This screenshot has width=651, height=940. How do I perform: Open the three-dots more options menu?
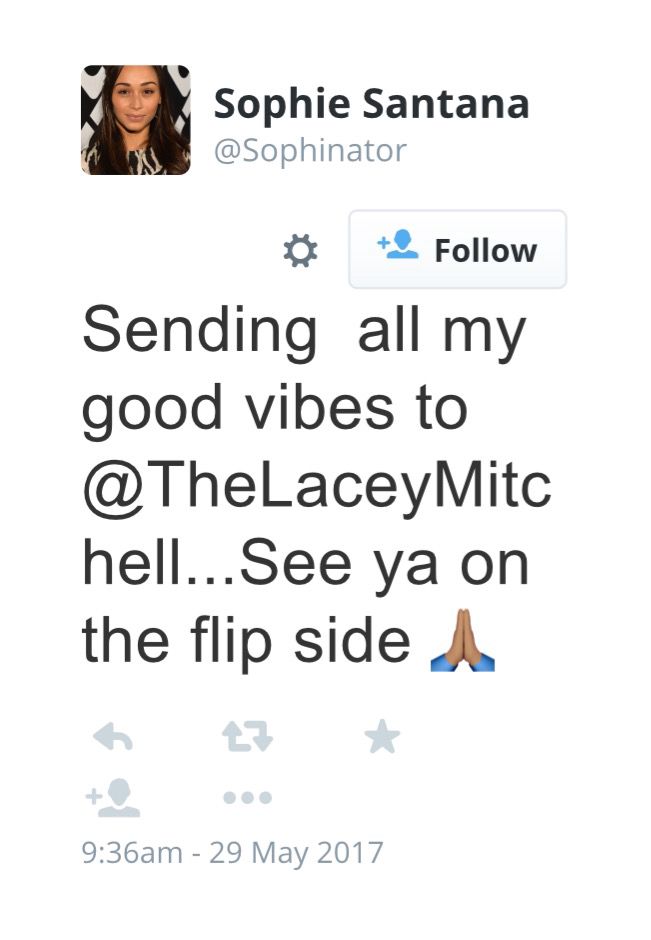pyautogui.click(x=247, y=797)
